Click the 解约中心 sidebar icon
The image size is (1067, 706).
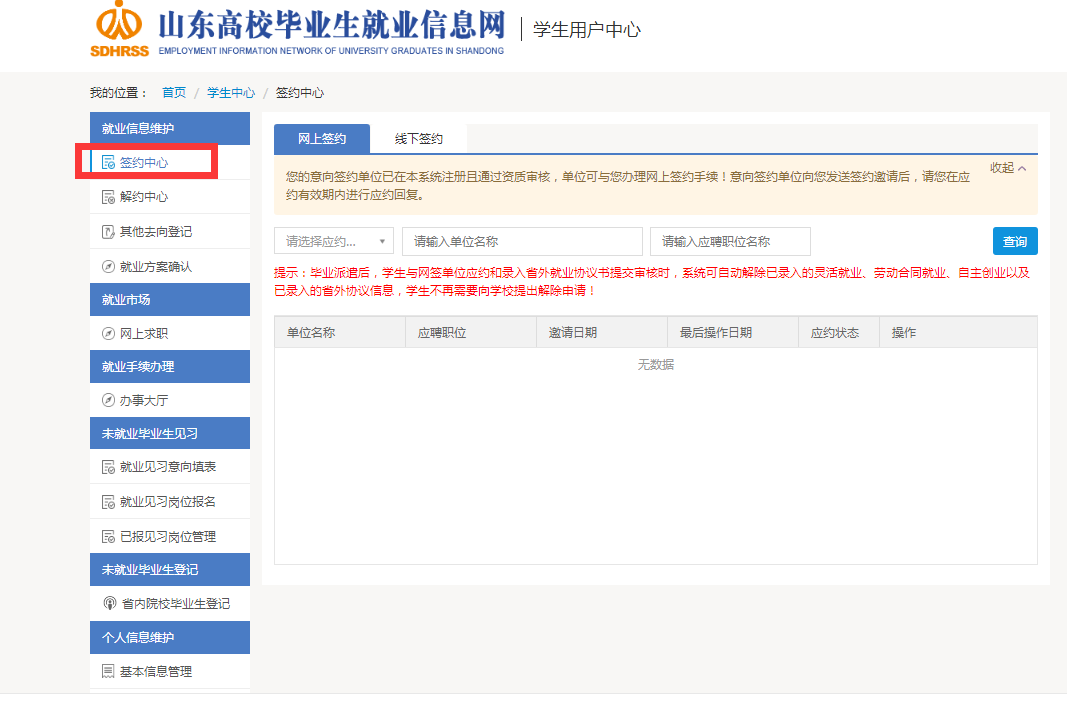pyautogui.click(x=108, y=197)
